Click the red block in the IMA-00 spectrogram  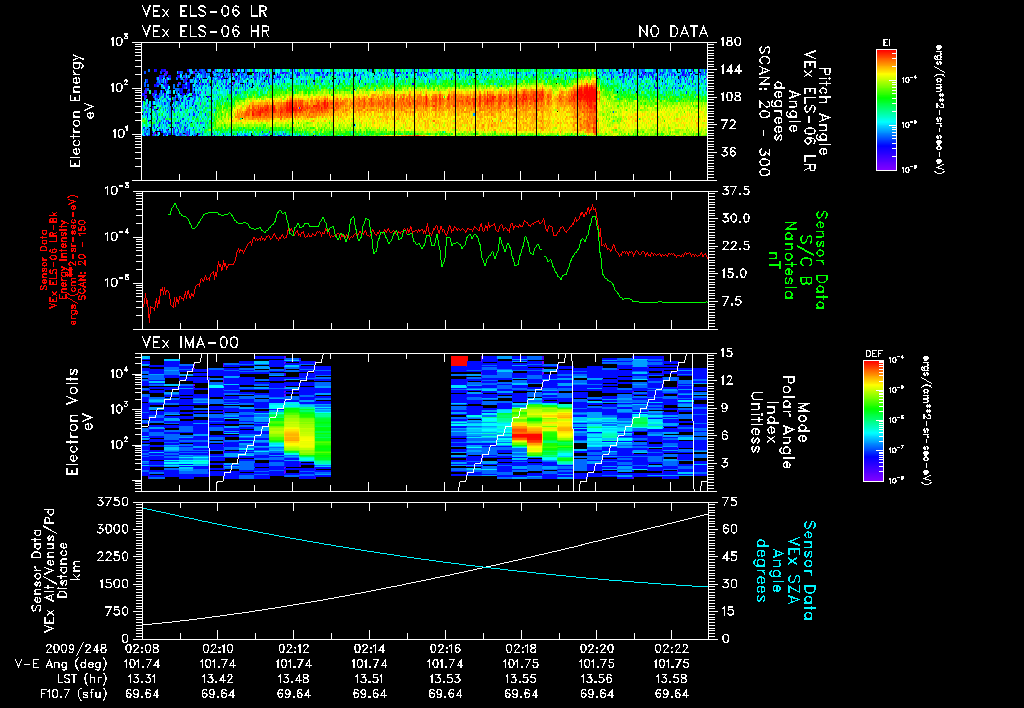pos(459,361)
